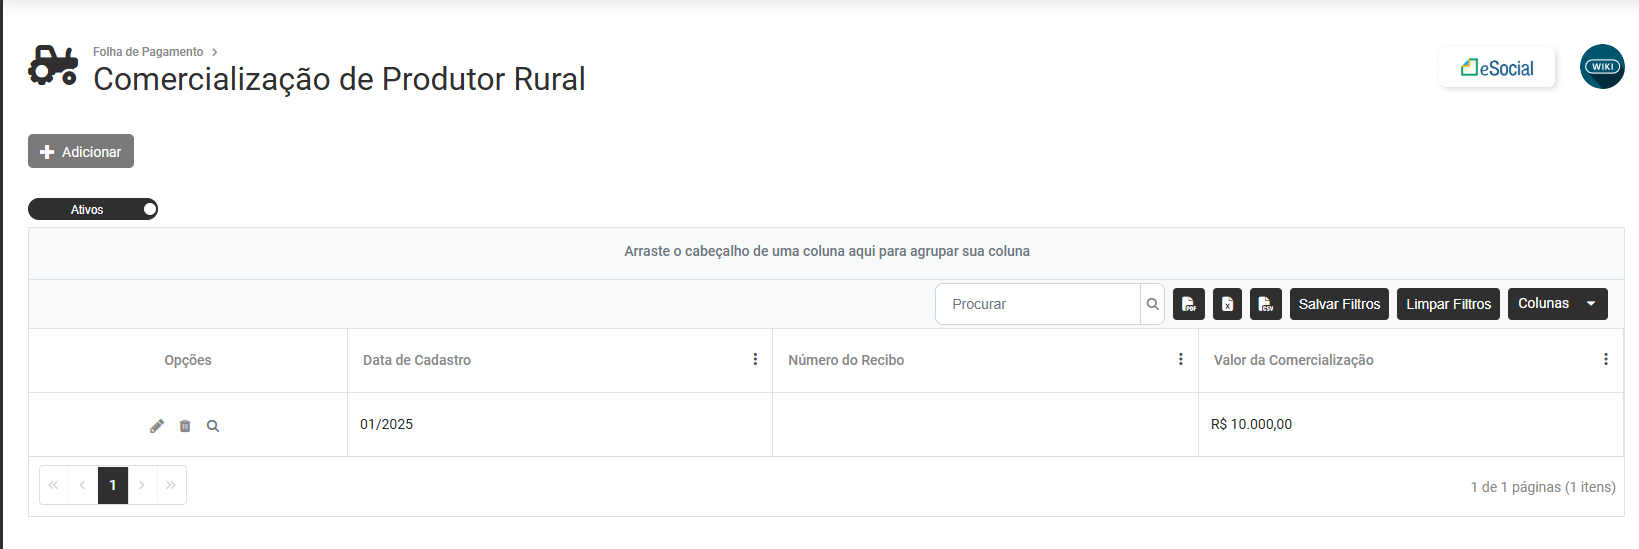This screenshot has height=549, width=1639.
Task: Export the table to Excel
Action: pyautogui.click(x=1227, y=304)
